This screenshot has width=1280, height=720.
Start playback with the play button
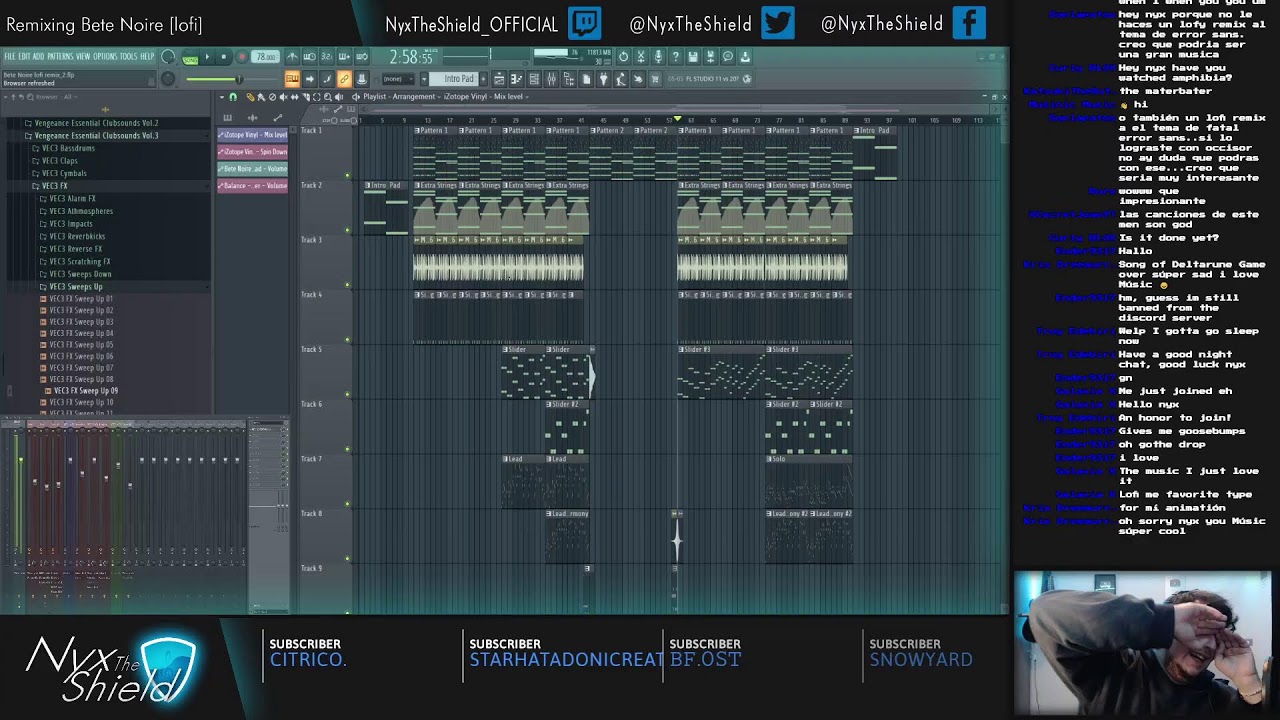(207, 57)
